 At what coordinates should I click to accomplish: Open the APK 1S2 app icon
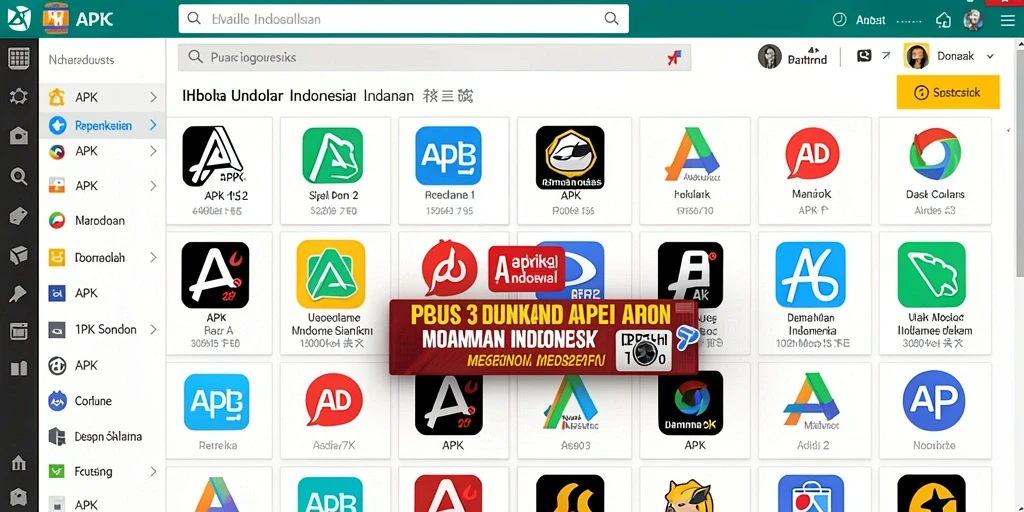(214, 155)
